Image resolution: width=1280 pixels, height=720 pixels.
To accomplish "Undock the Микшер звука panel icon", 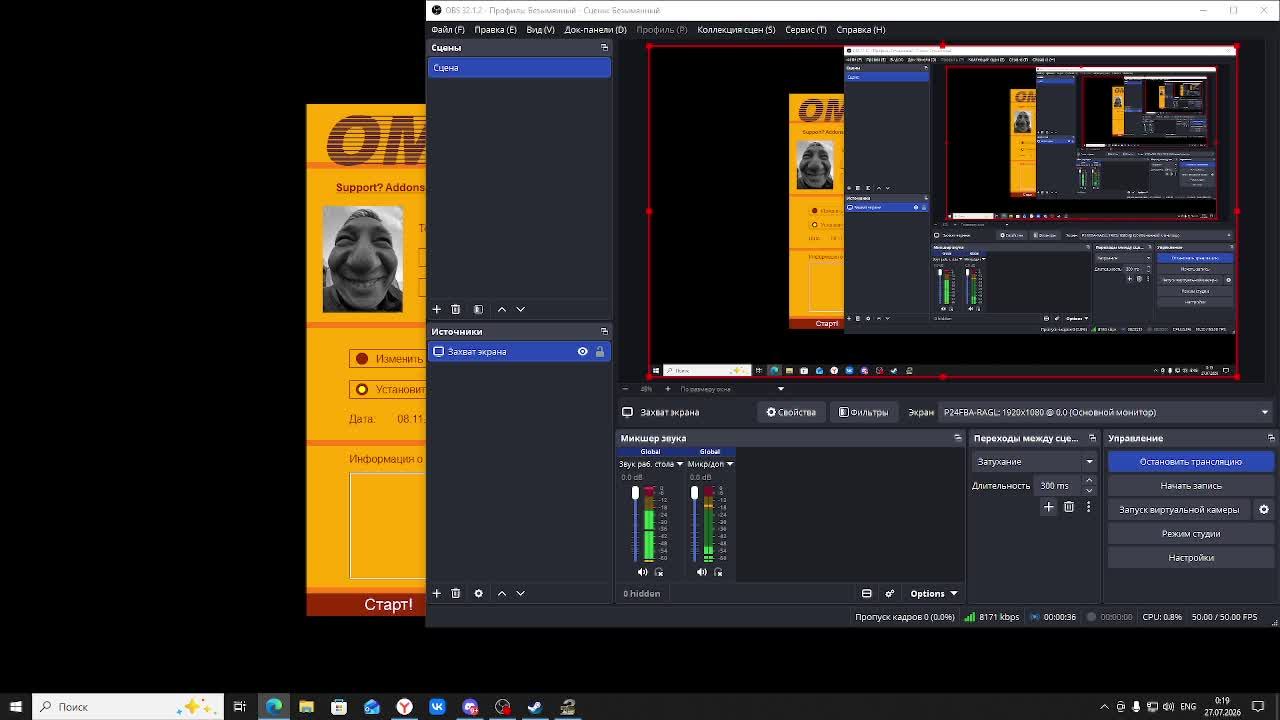I will pos(957,438).
